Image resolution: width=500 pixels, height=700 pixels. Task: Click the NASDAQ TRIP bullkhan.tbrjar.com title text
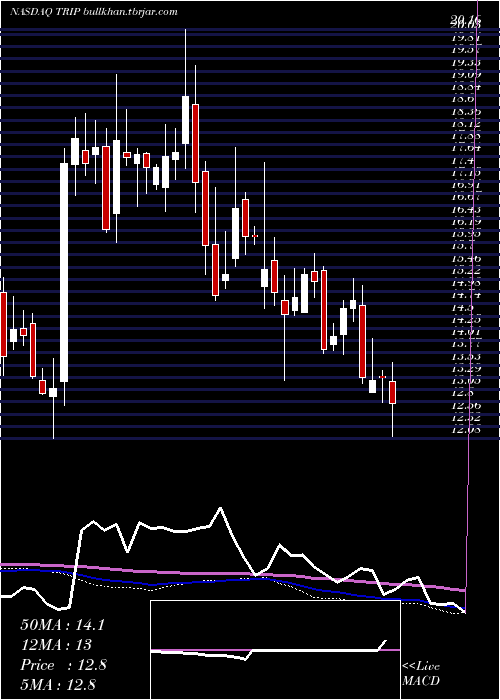tap(94, 12)
